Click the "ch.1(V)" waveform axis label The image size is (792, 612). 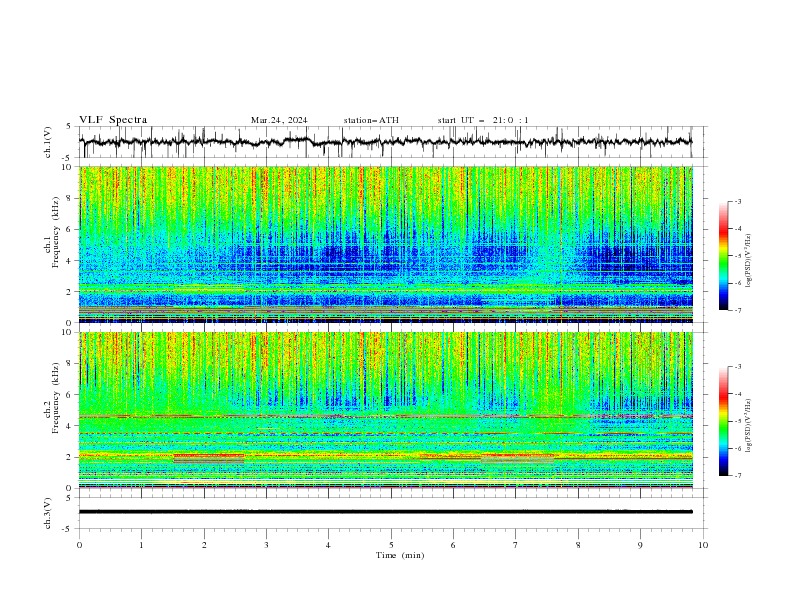(x=48, y=142)
